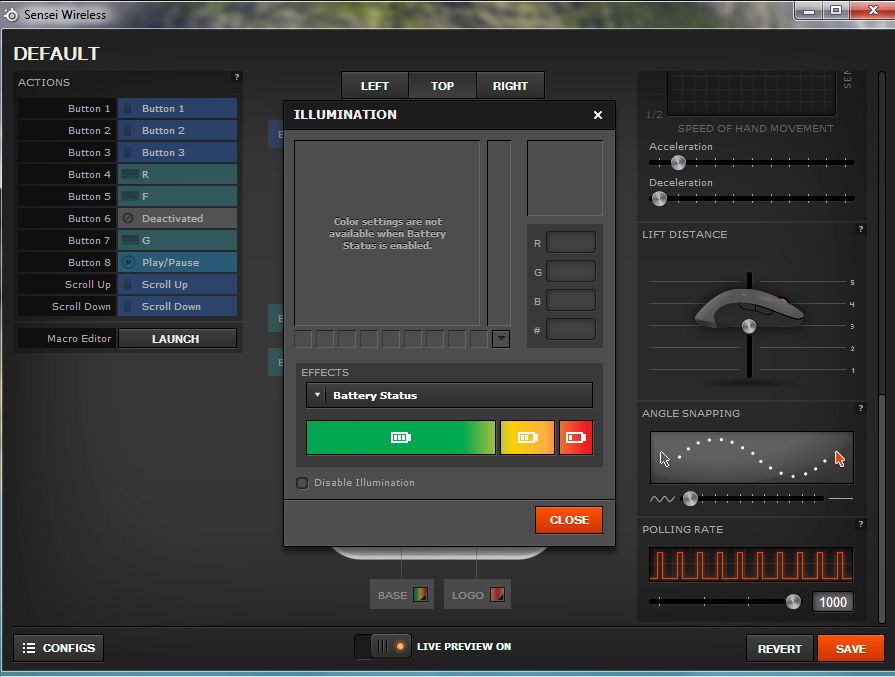This screenshot has width=895, height=677.
Task: Open the Battery Status effects dropdown
Action: tap(449, 396)
